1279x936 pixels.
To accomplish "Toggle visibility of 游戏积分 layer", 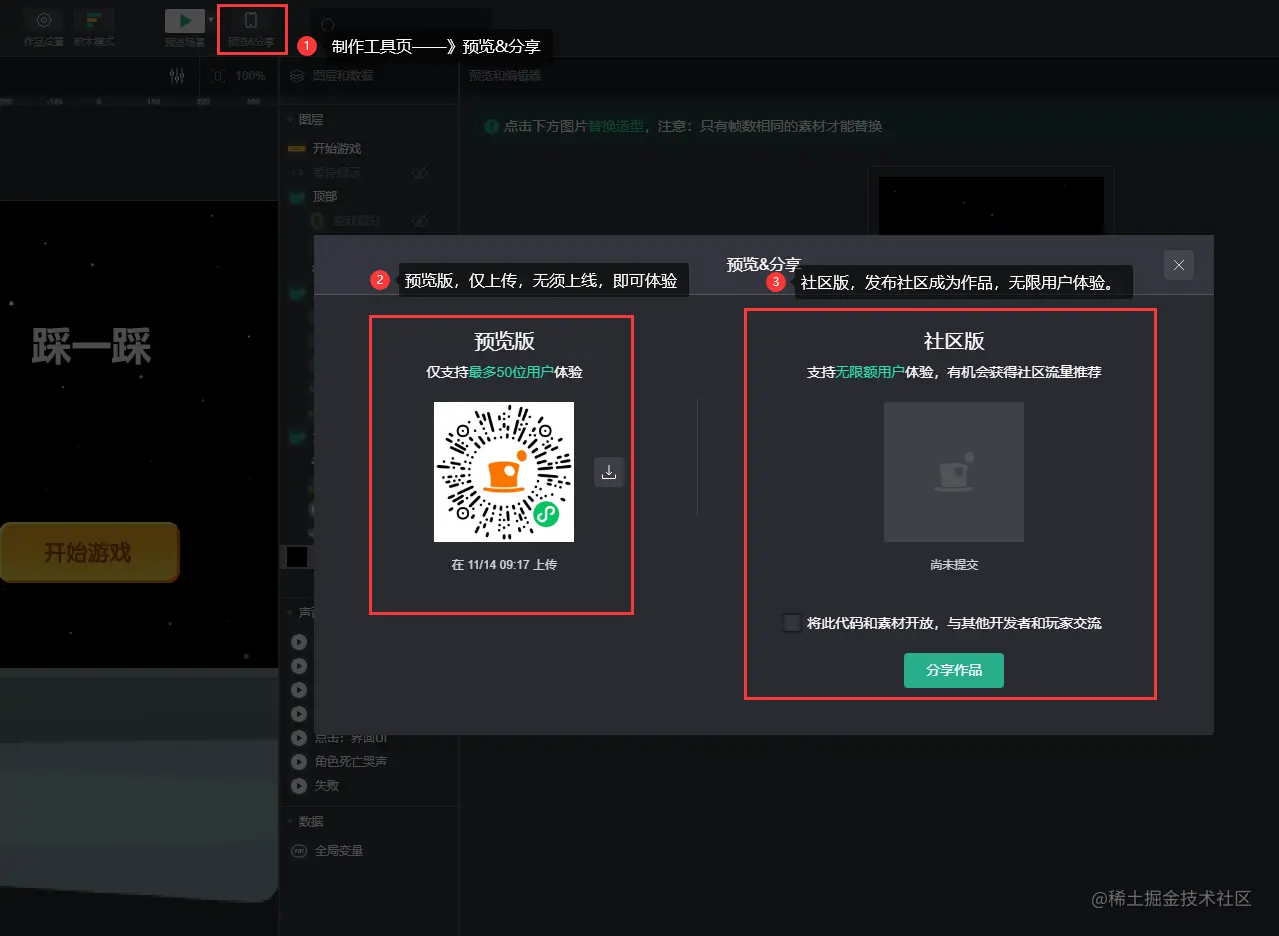I will coord(420,220).
